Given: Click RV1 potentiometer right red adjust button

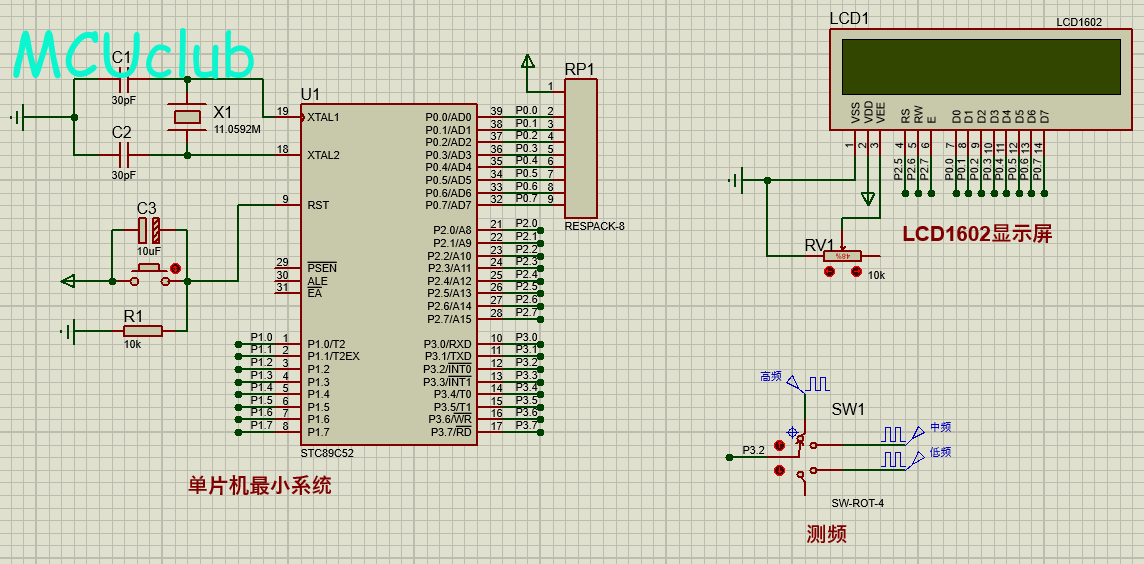Looking at the screenshot, I should point(855,272).
